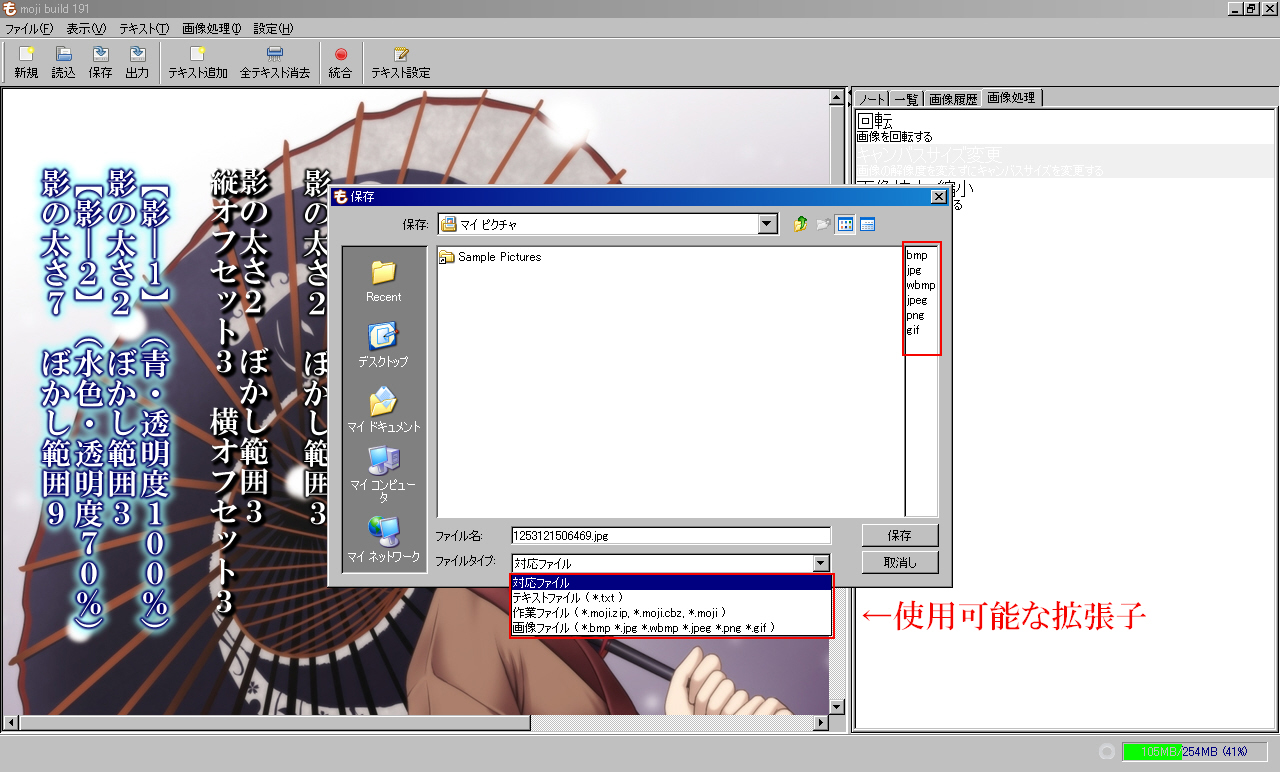Image resolution: width=1280 pixels, height=772 pixels.
Task: Open Recent in the dialog sidebar
Action: [383, 281]
